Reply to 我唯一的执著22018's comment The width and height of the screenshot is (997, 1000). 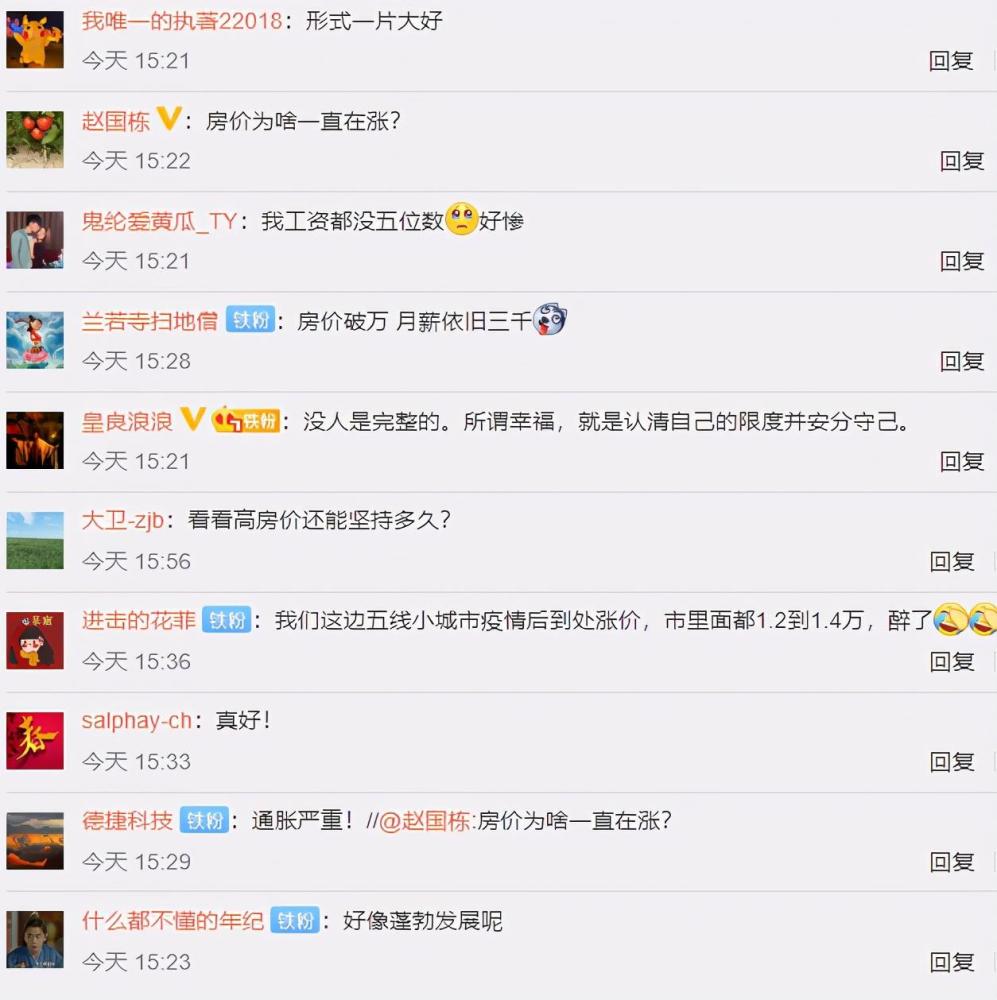coord(951,61)
